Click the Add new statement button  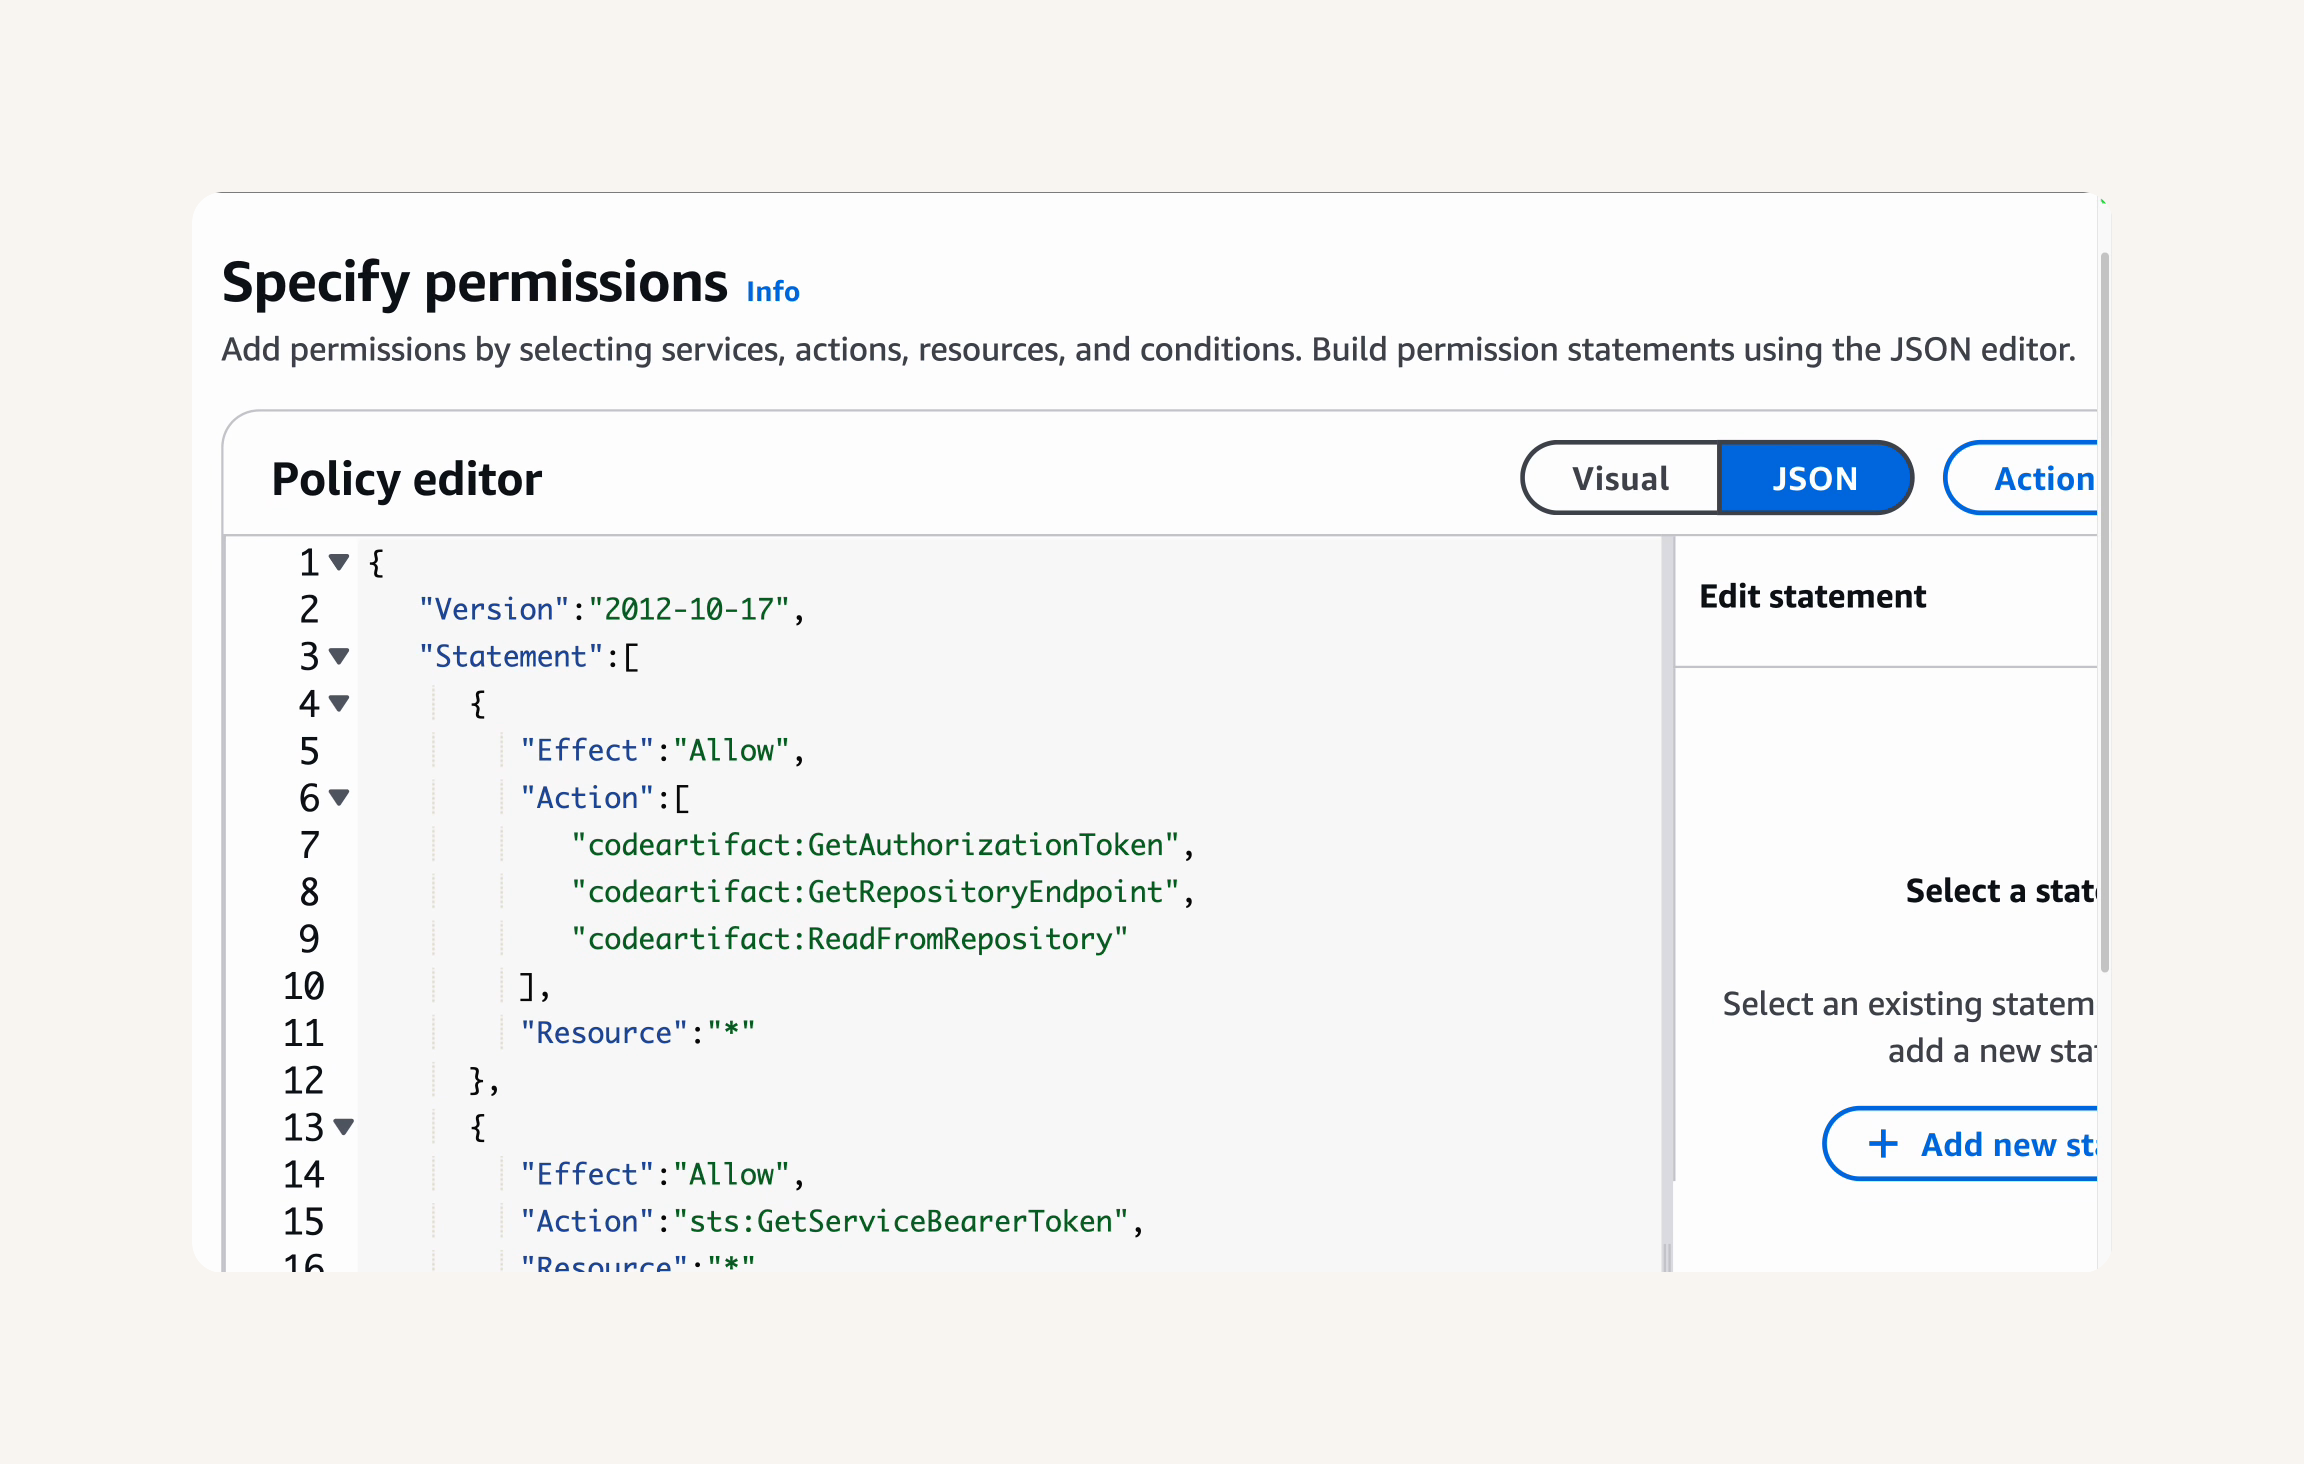[1962, 1143]
